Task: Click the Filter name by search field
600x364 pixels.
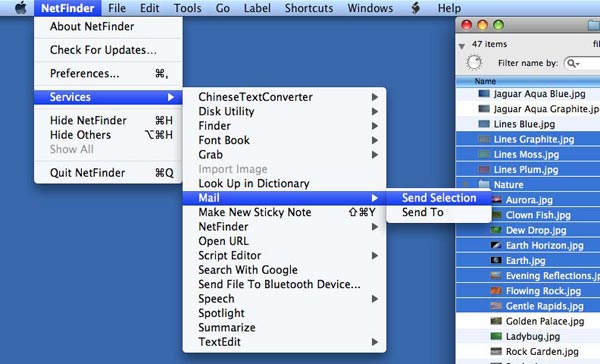Action: pos(582,63)
